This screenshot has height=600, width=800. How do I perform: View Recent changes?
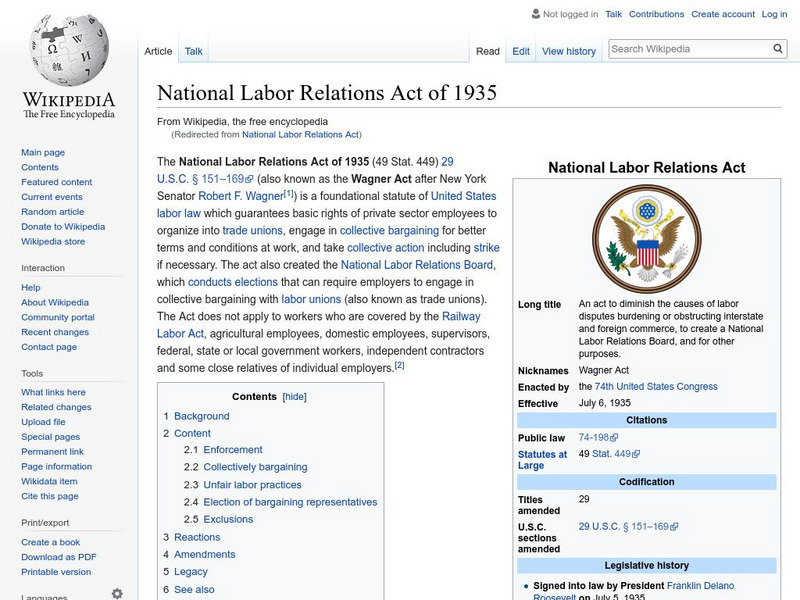pos(55,332)
